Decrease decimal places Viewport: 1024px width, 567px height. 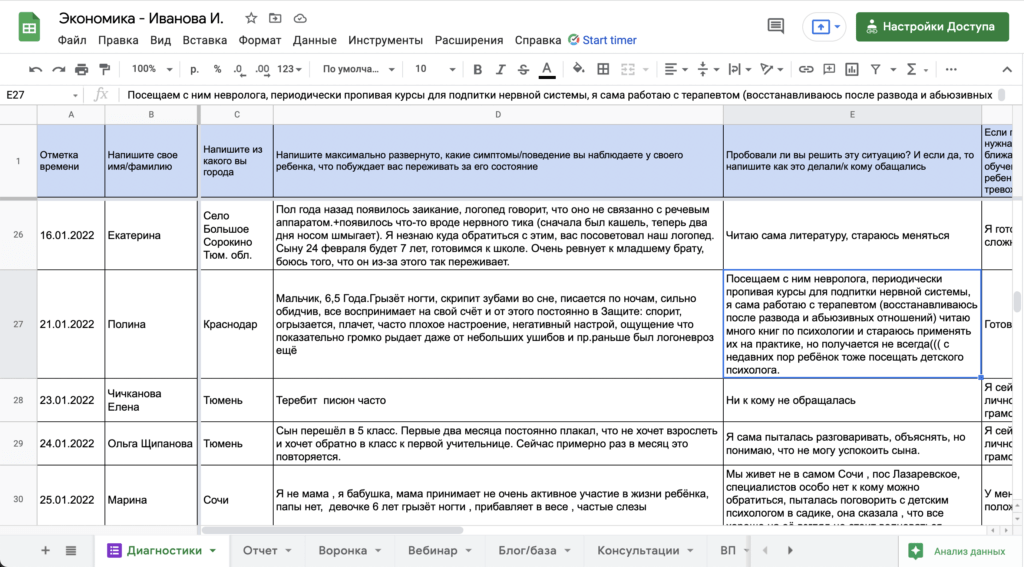(x=239, y=69)
